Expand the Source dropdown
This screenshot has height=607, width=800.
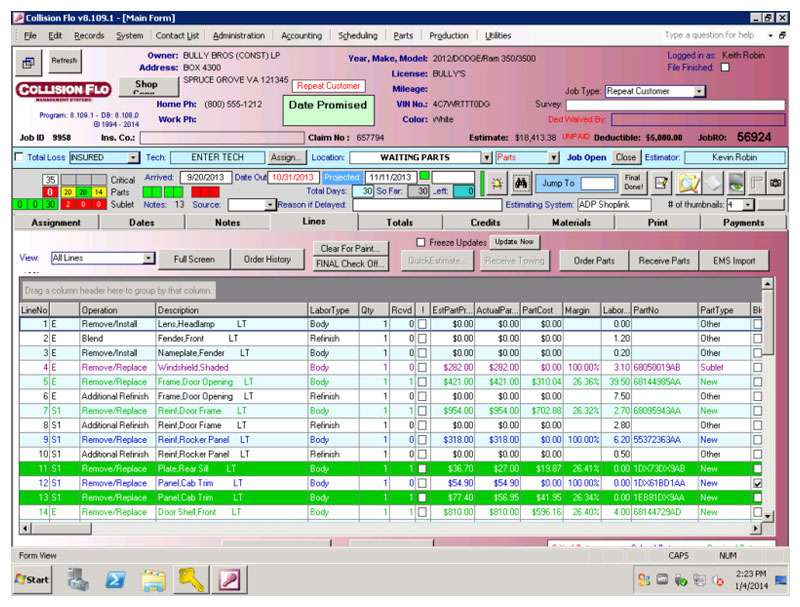coord(270,205)
